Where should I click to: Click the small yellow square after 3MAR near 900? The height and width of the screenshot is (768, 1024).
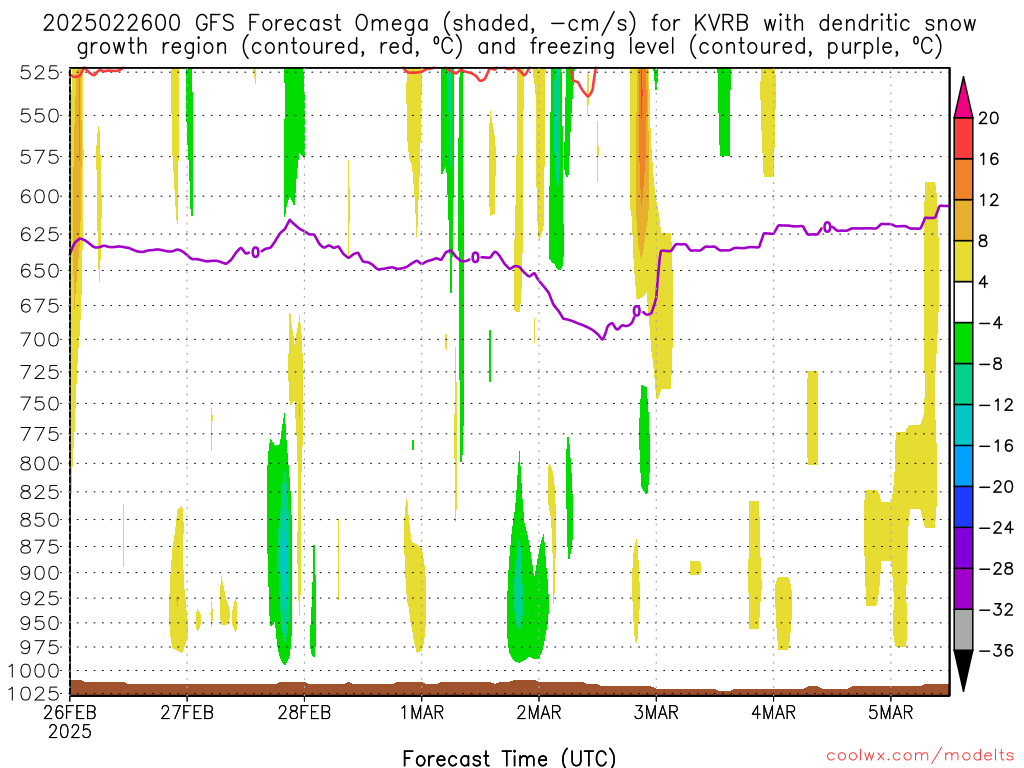695,568
